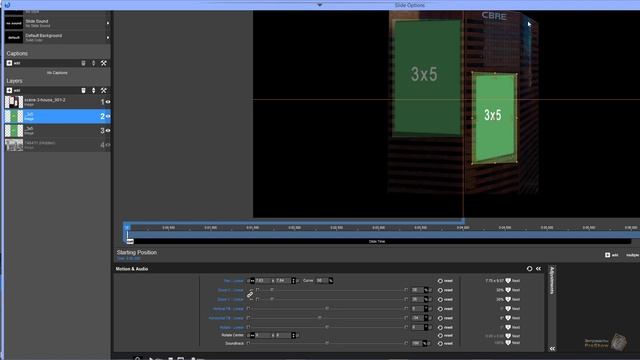Select layer 3 in the Layers list
Viewport: 640px width, 360px height.
(58, 131)
